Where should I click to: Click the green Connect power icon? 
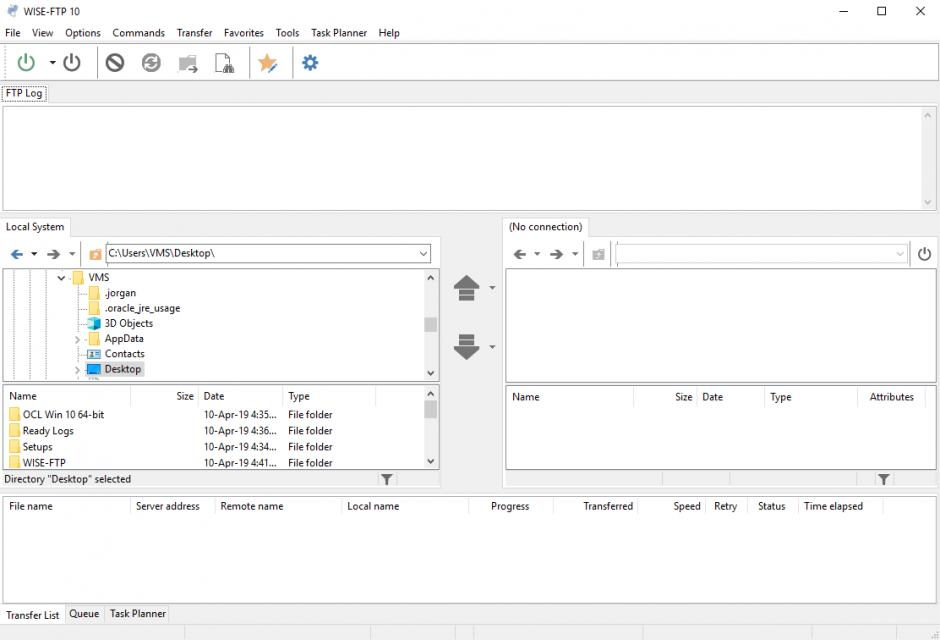pyautogui.click(x=26, y=62)
